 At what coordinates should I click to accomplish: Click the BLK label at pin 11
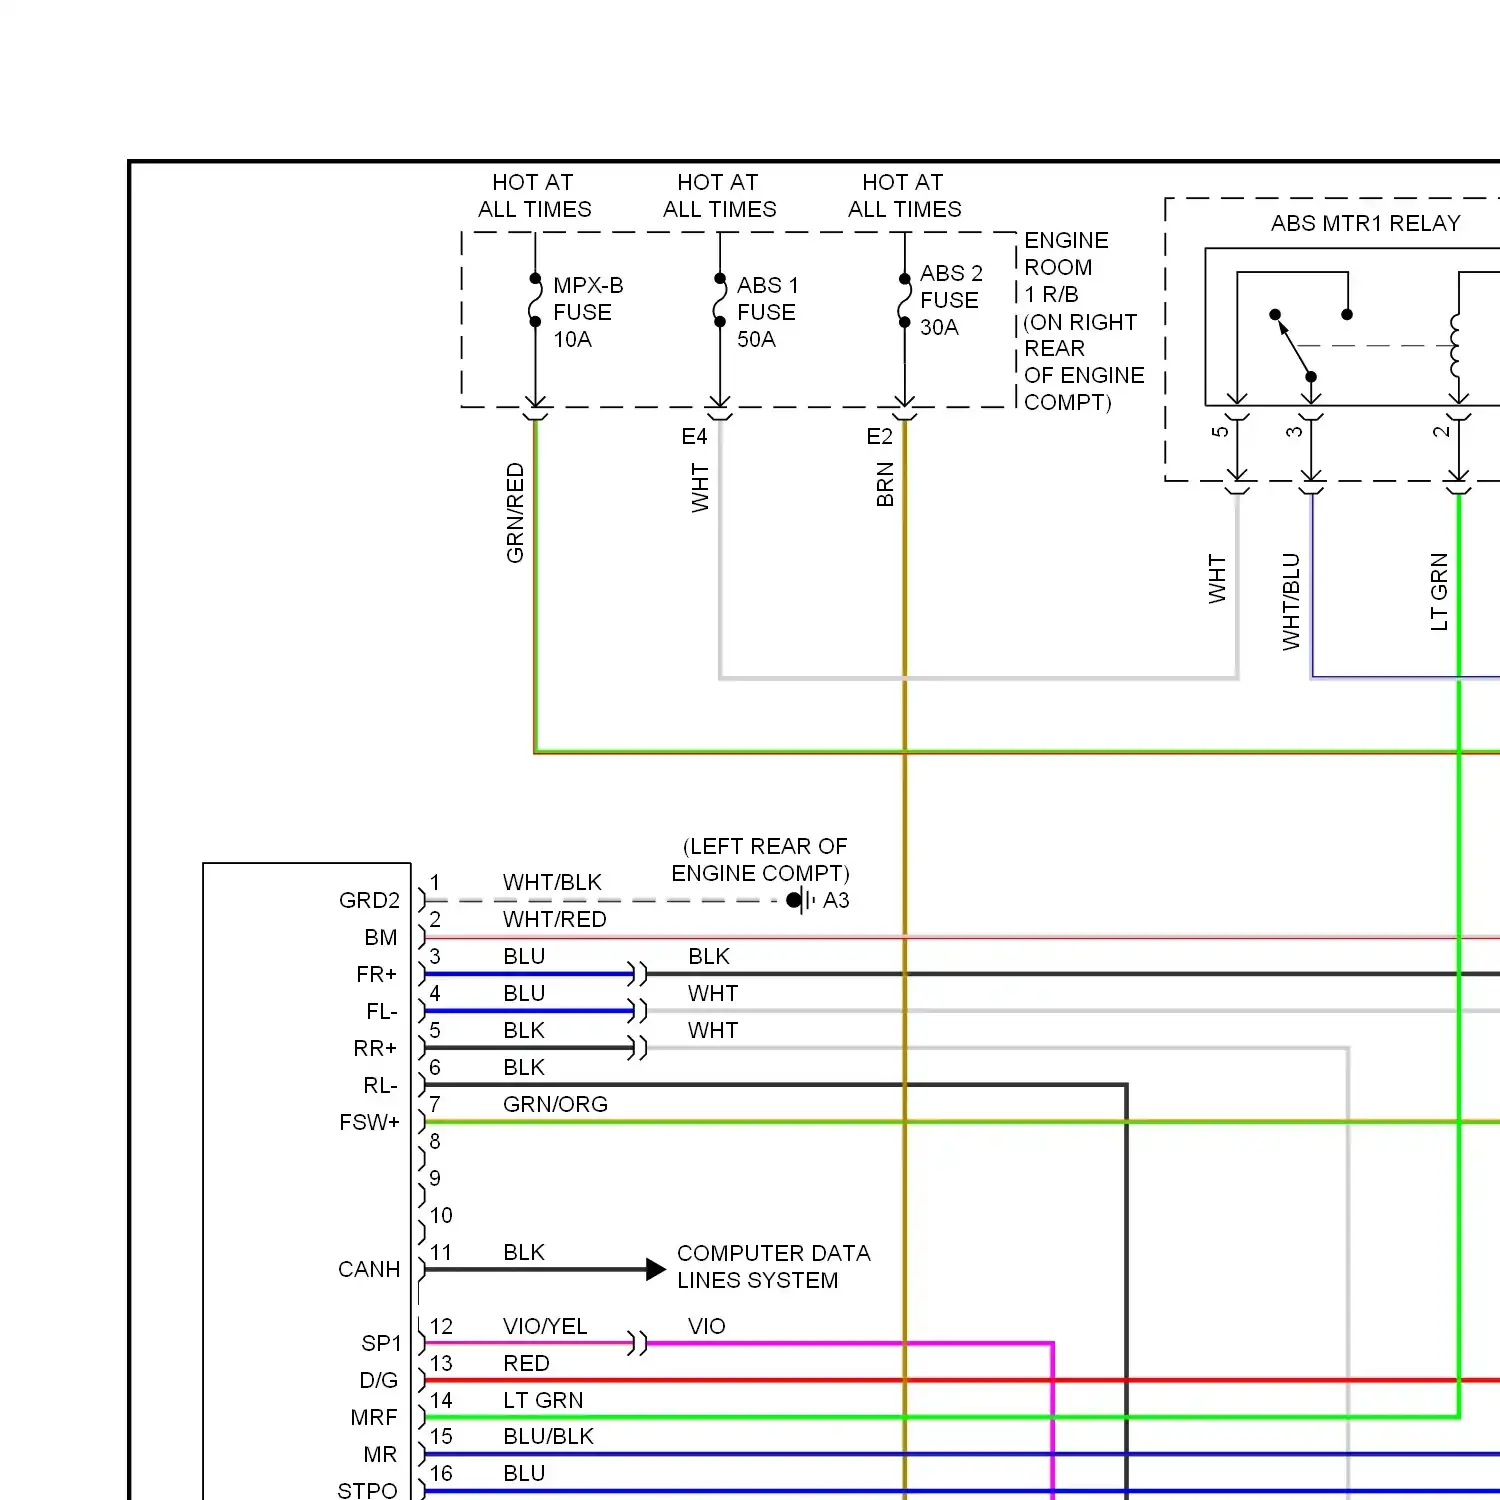[524, 1252]
